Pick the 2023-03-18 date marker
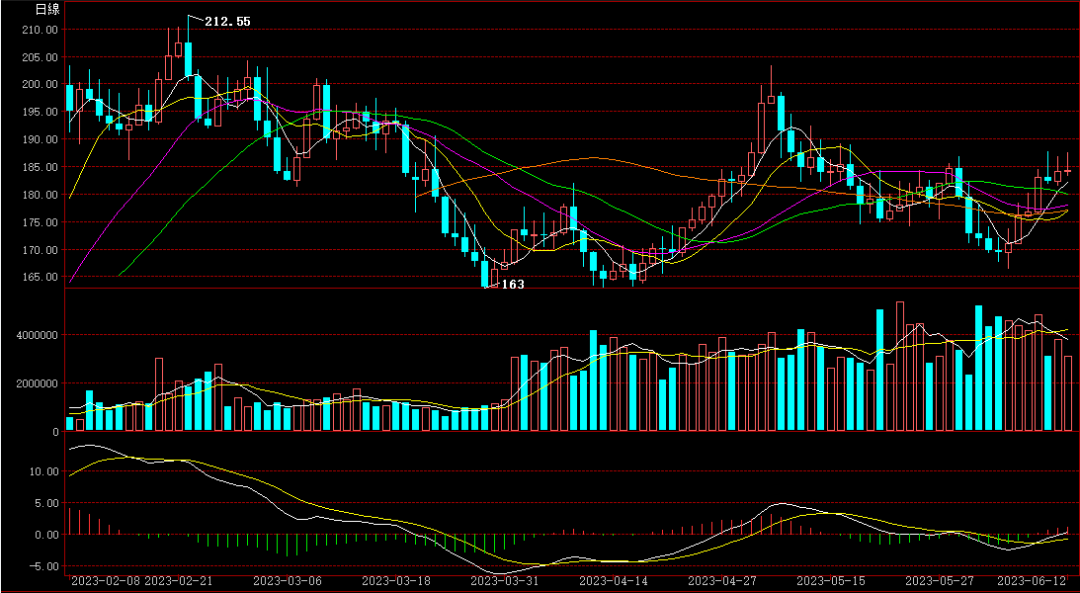 (x=395, y=580)
